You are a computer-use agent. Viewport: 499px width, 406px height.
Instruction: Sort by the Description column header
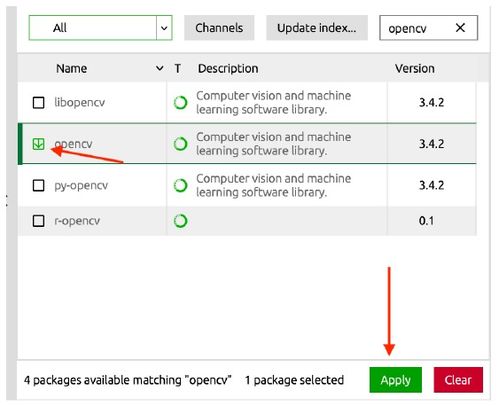click(228, 68)
